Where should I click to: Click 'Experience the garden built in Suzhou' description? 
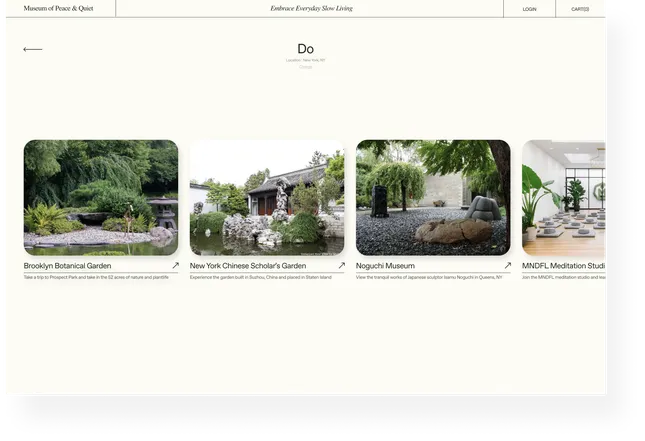click(x=260, y=277)
